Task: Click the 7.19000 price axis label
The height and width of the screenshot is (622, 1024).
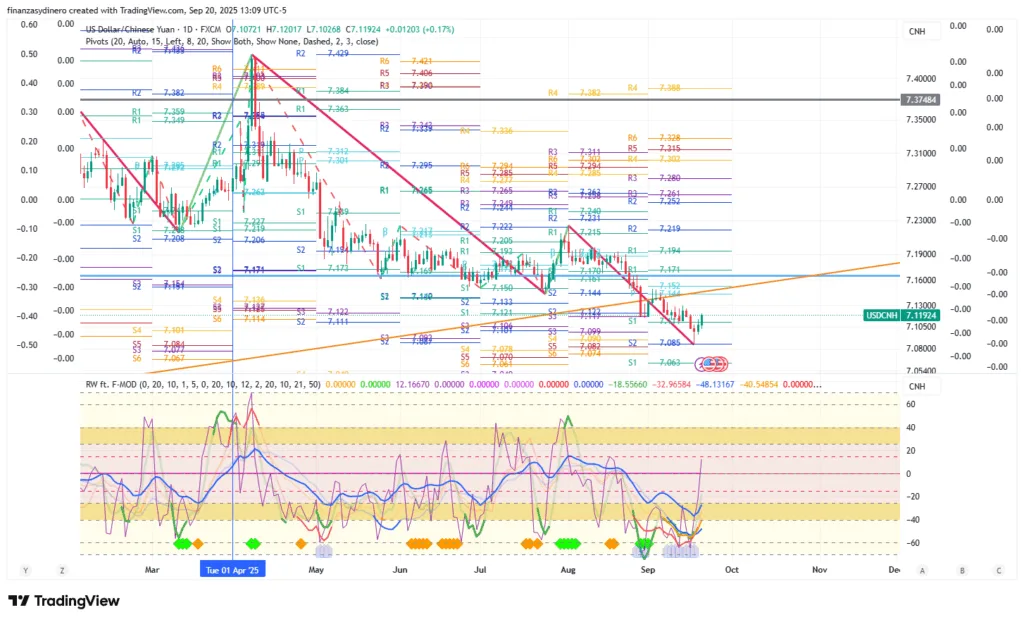Action: [921, 254]
